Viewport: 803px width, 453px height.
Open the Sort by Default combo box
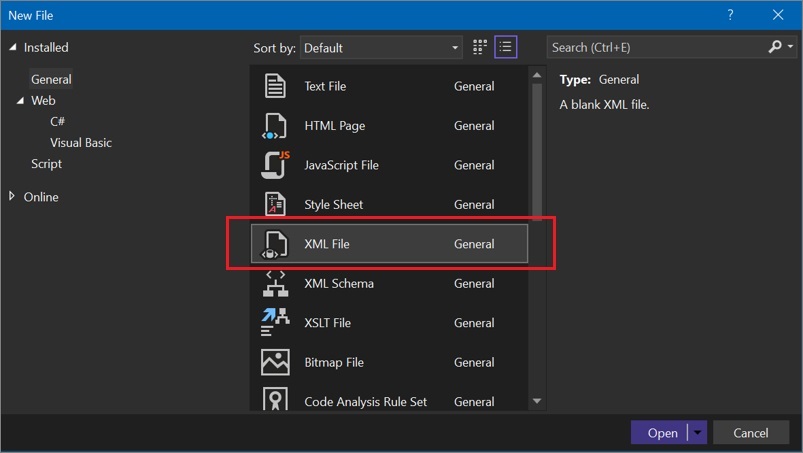(x=381, y=48)
